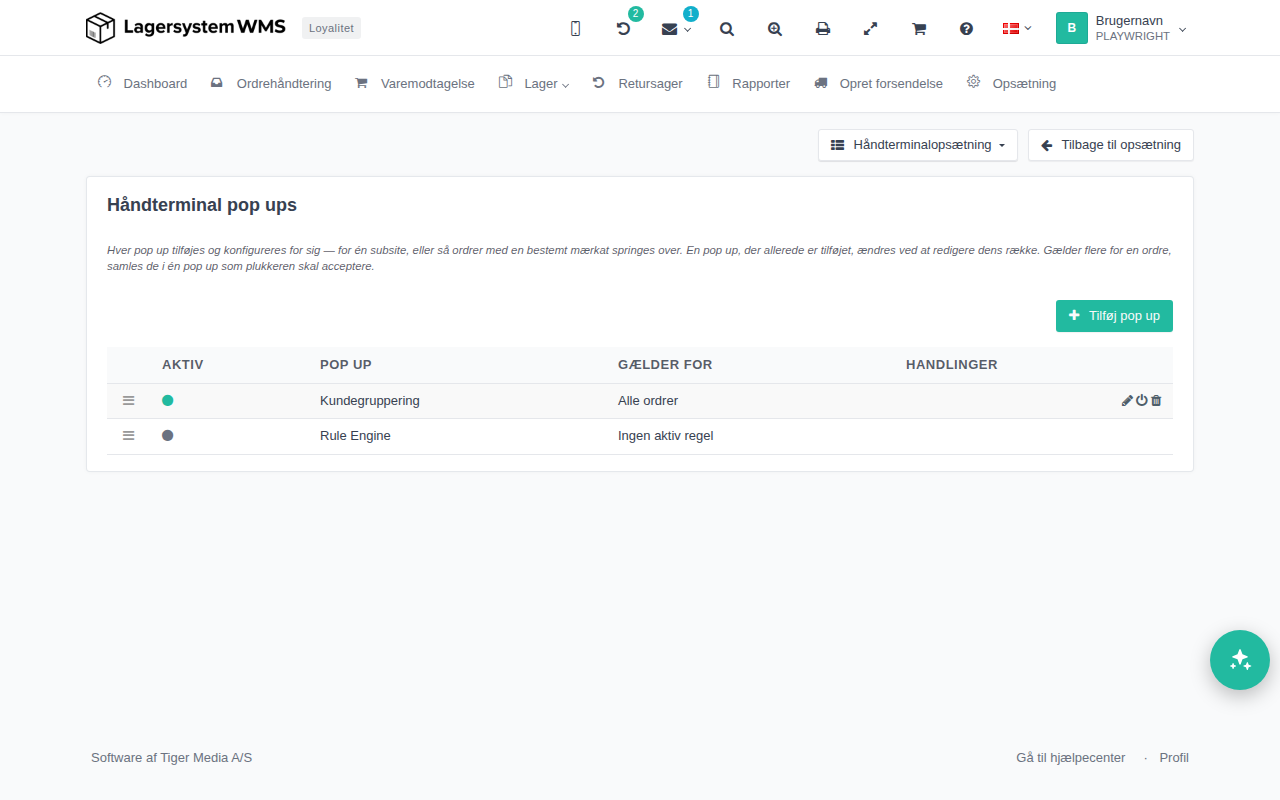This screenshot has height=800, width=1280.
Task: Grab the reorder handle for Kundegruppering row
Action: pos(128,400)
